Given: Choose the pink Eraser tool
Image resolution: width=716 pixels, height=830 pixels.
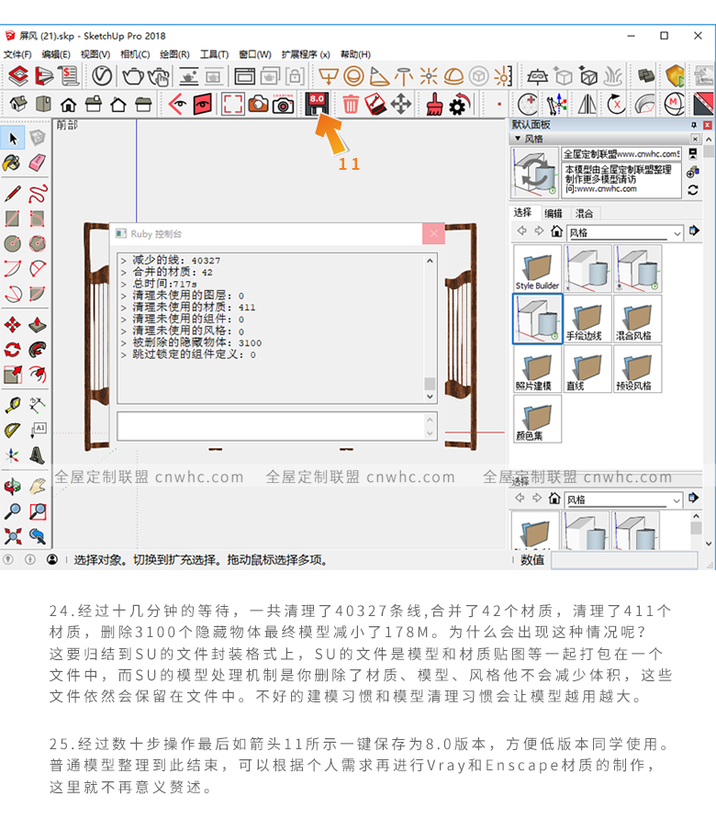Looking at the screenshot, I should [x=37, y=163].
